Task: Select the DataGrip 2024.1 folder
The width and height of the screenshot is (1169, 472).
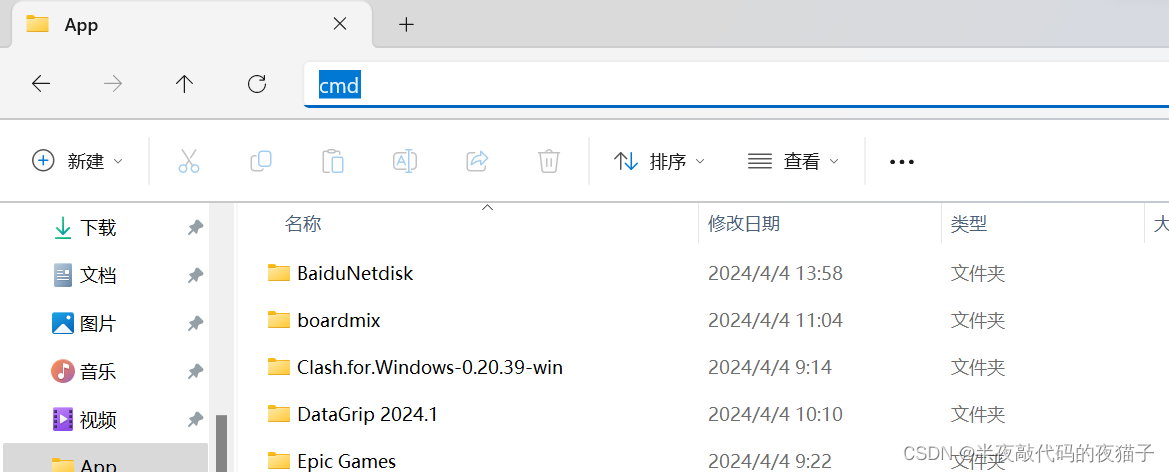Action: click(x=367, y=415)
